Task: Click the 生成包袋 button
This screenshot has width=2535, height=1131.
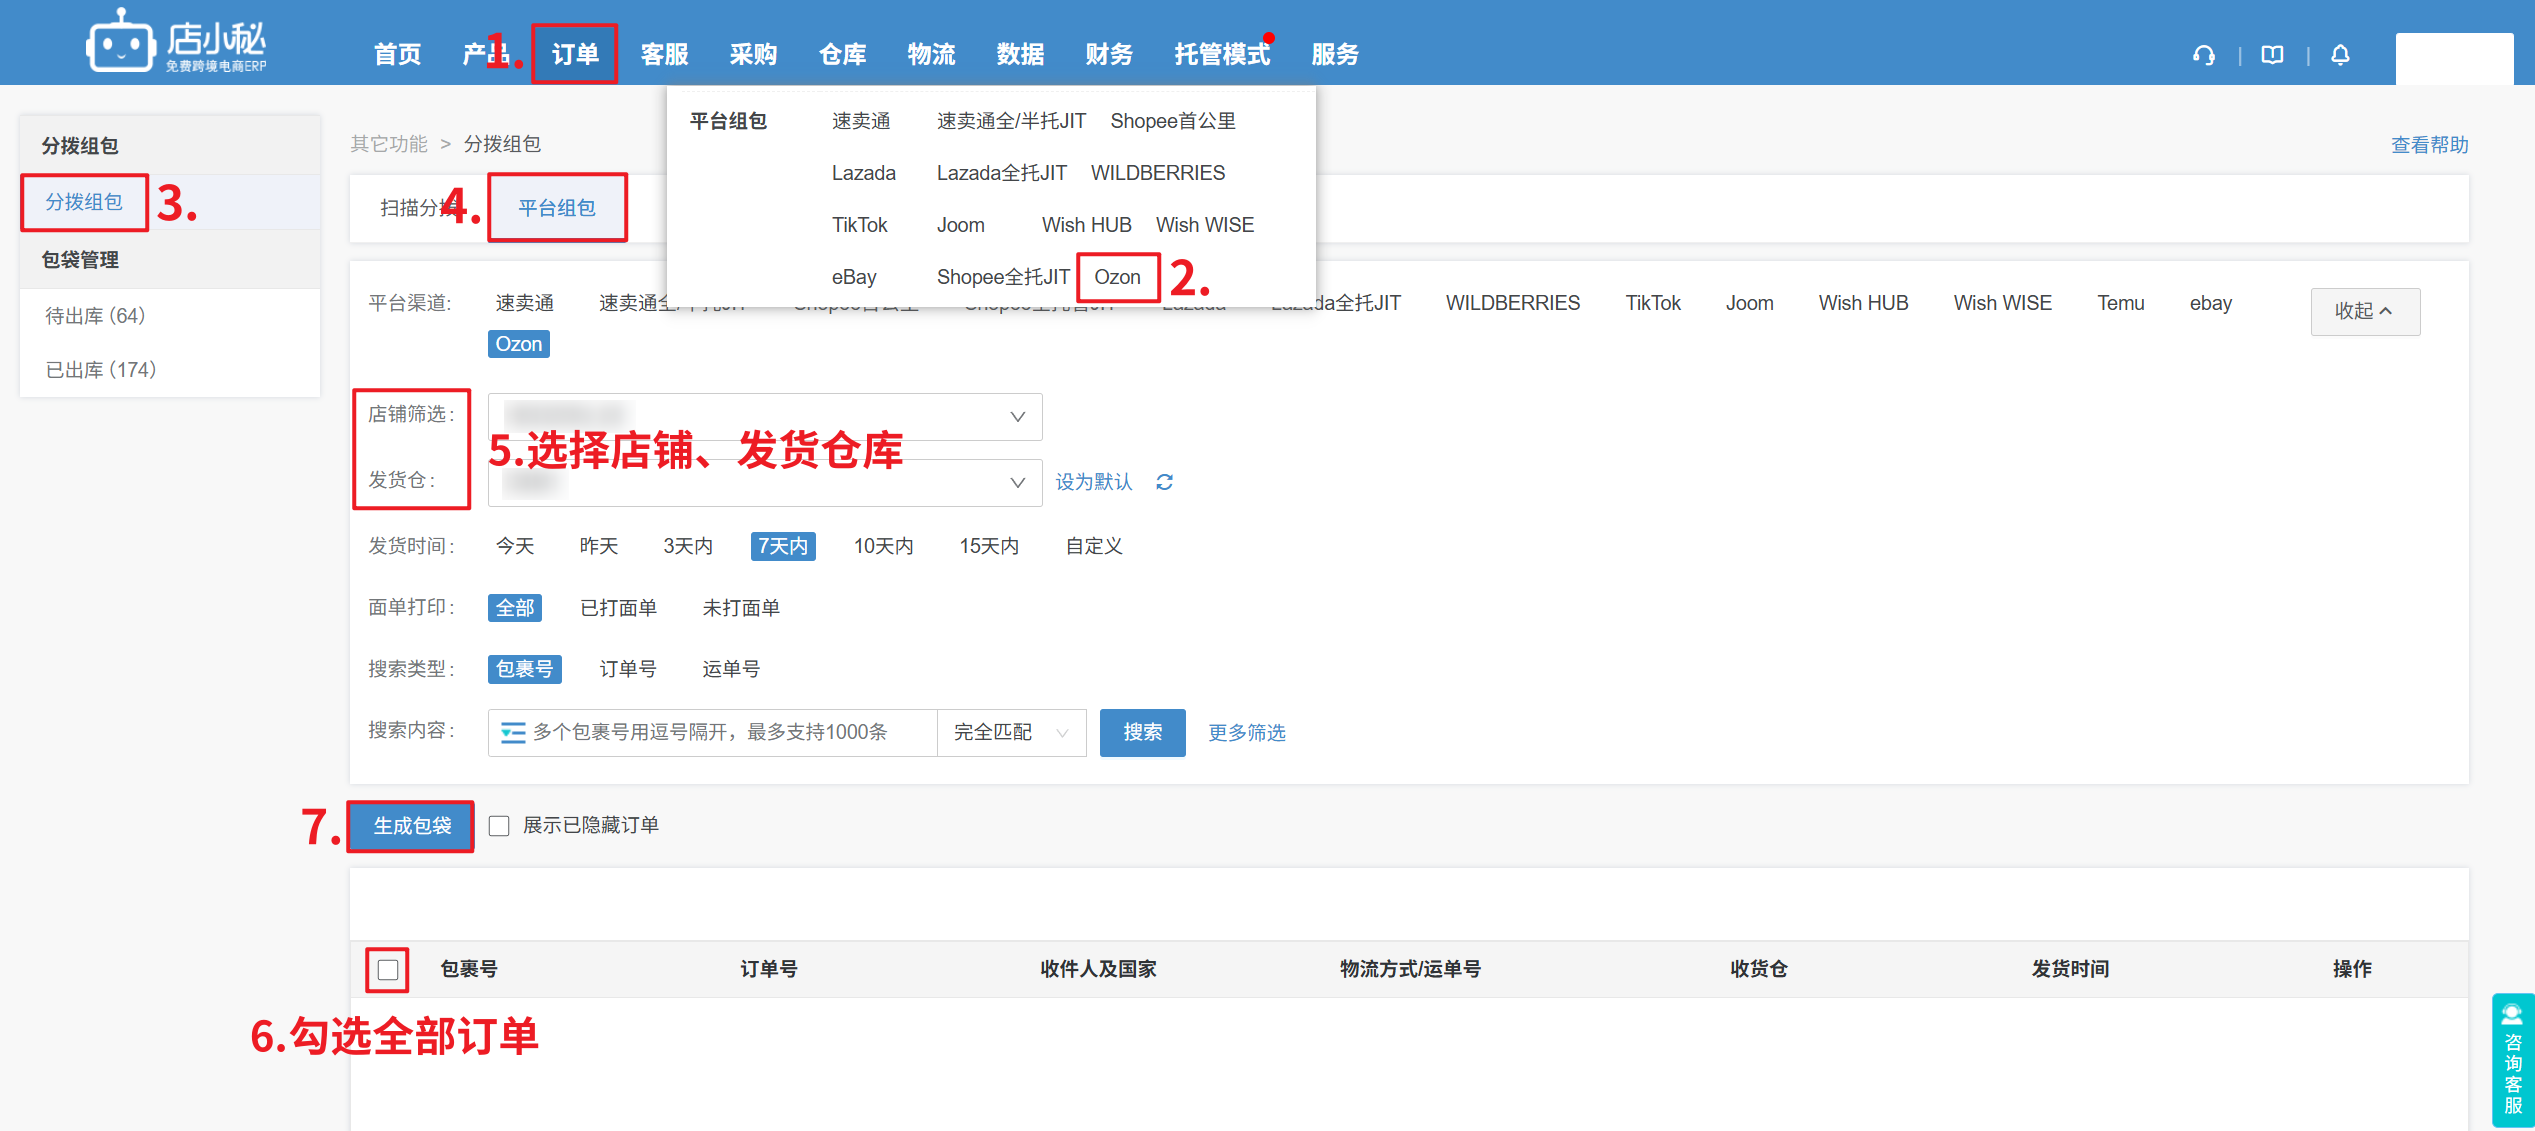Action: (412, 826)
